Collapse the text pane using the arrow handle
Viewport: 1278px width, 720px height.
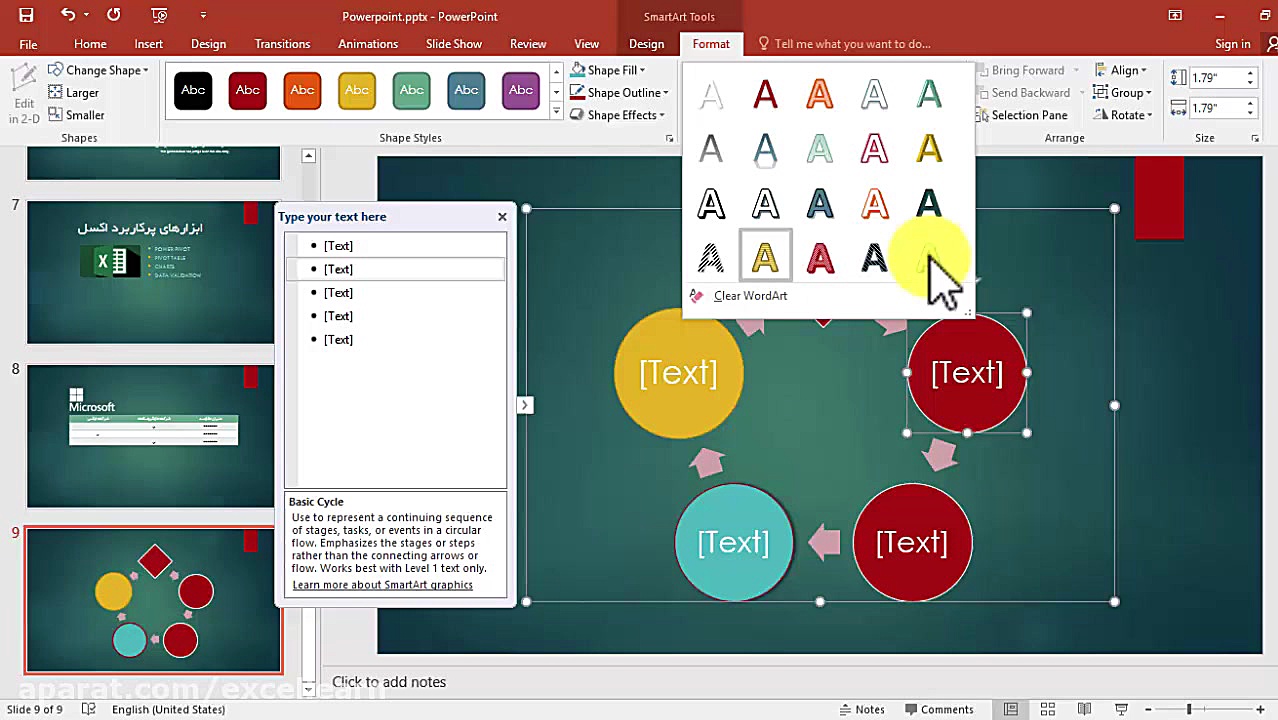click(x=525, y=405)
